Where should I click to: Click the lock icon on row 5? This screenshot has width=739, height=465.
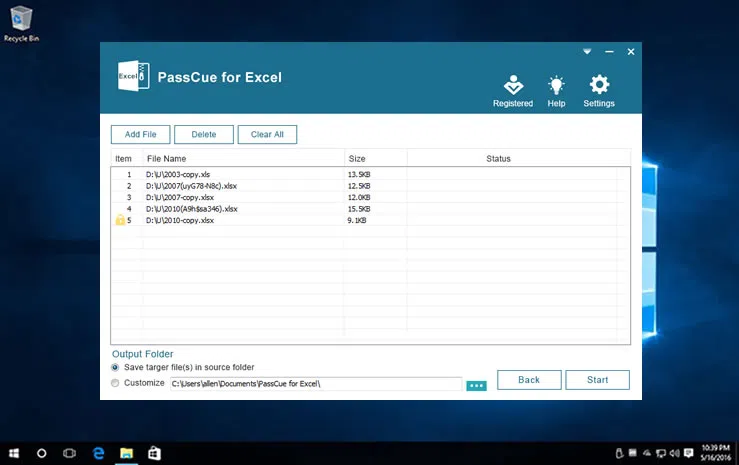(x=120, y=220)
